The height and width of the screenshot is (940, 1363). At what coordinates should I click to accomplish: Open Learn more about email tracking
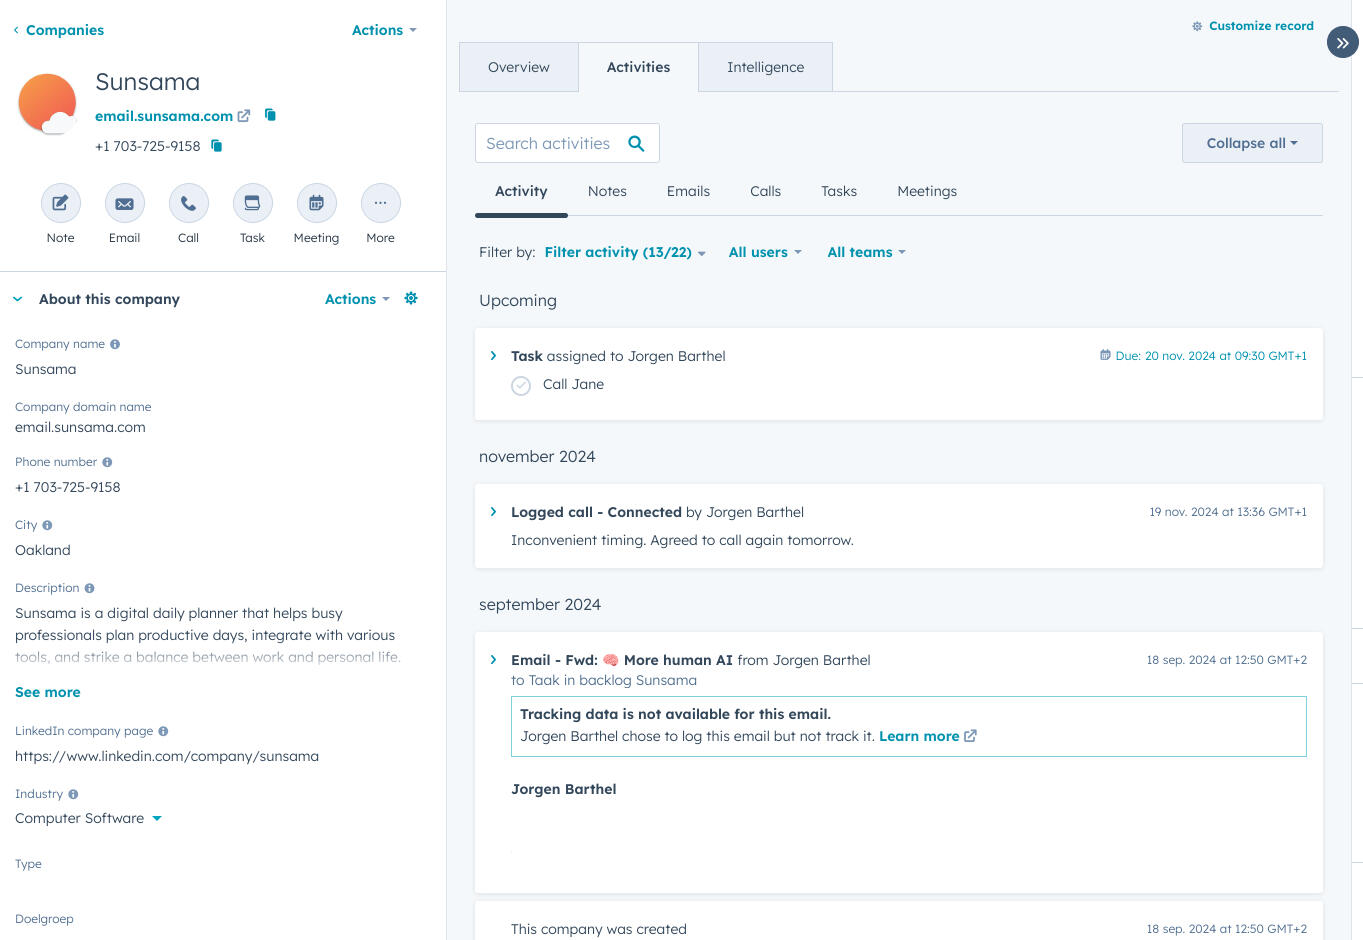click(x=920, y=736)
